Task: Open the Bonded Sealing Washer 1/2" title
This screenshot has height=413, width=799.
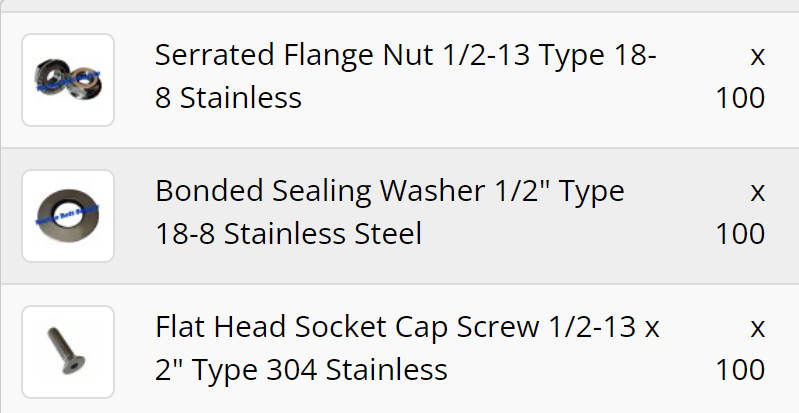Action: (x=389, y=191)
